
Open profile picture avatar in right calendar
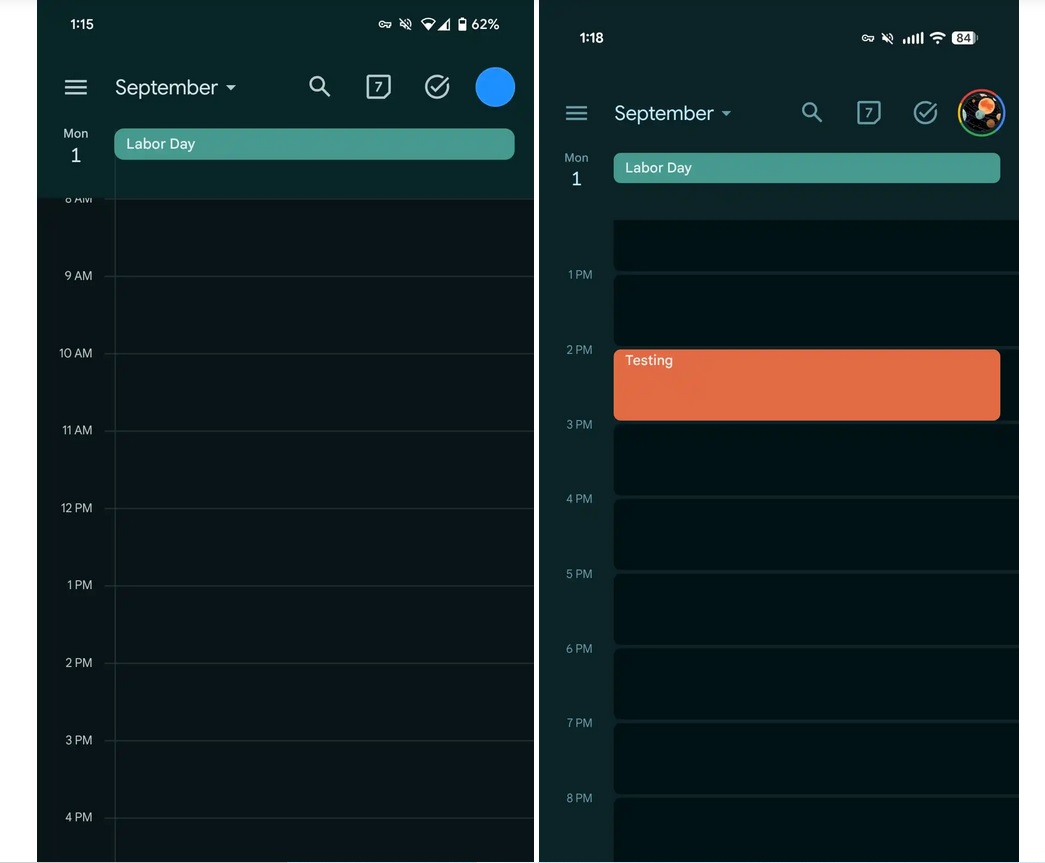[x=981, y=113]
